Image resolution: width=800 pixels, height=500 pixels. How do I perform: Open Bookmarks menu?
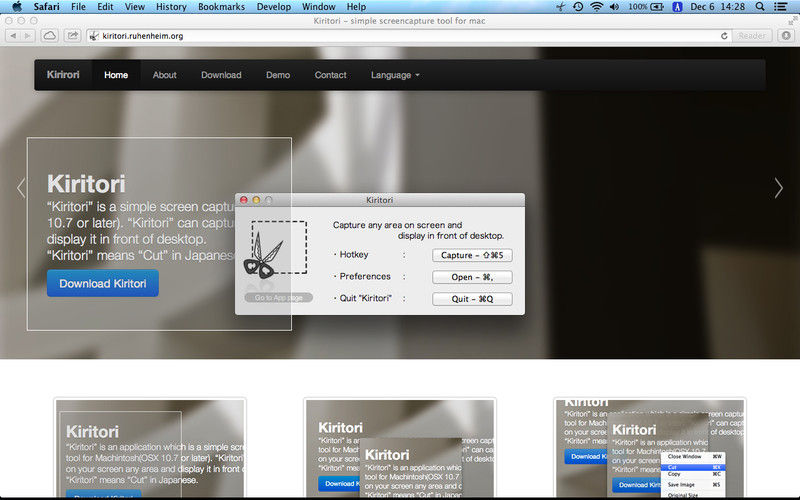pos(221,7)
